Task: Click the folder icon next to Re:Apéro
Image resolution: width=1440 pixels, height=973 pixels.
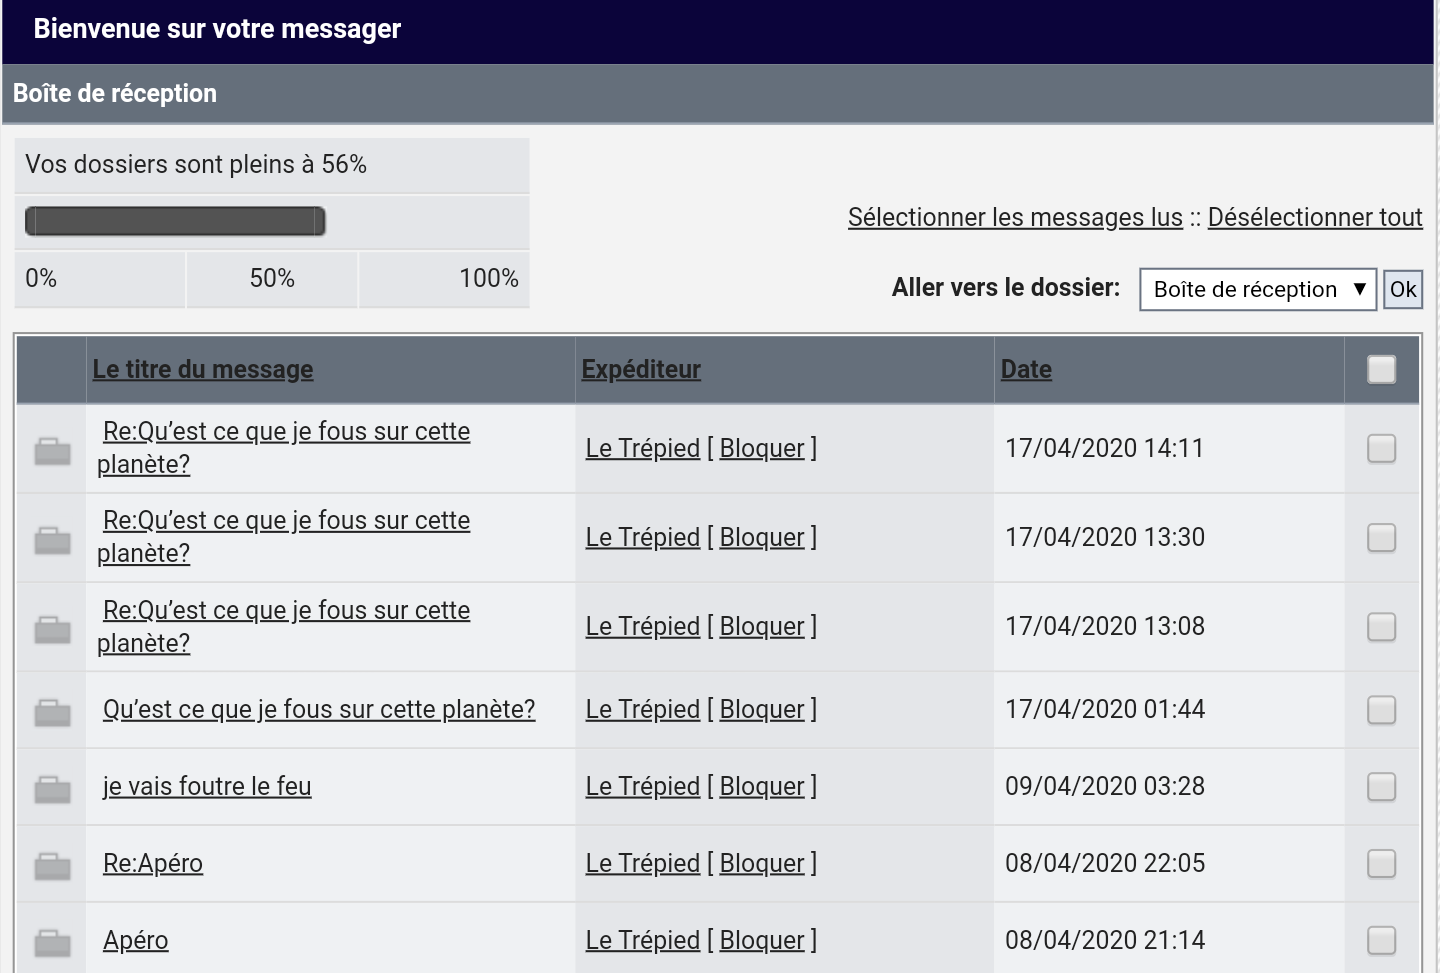Action: tap(52, 865)
